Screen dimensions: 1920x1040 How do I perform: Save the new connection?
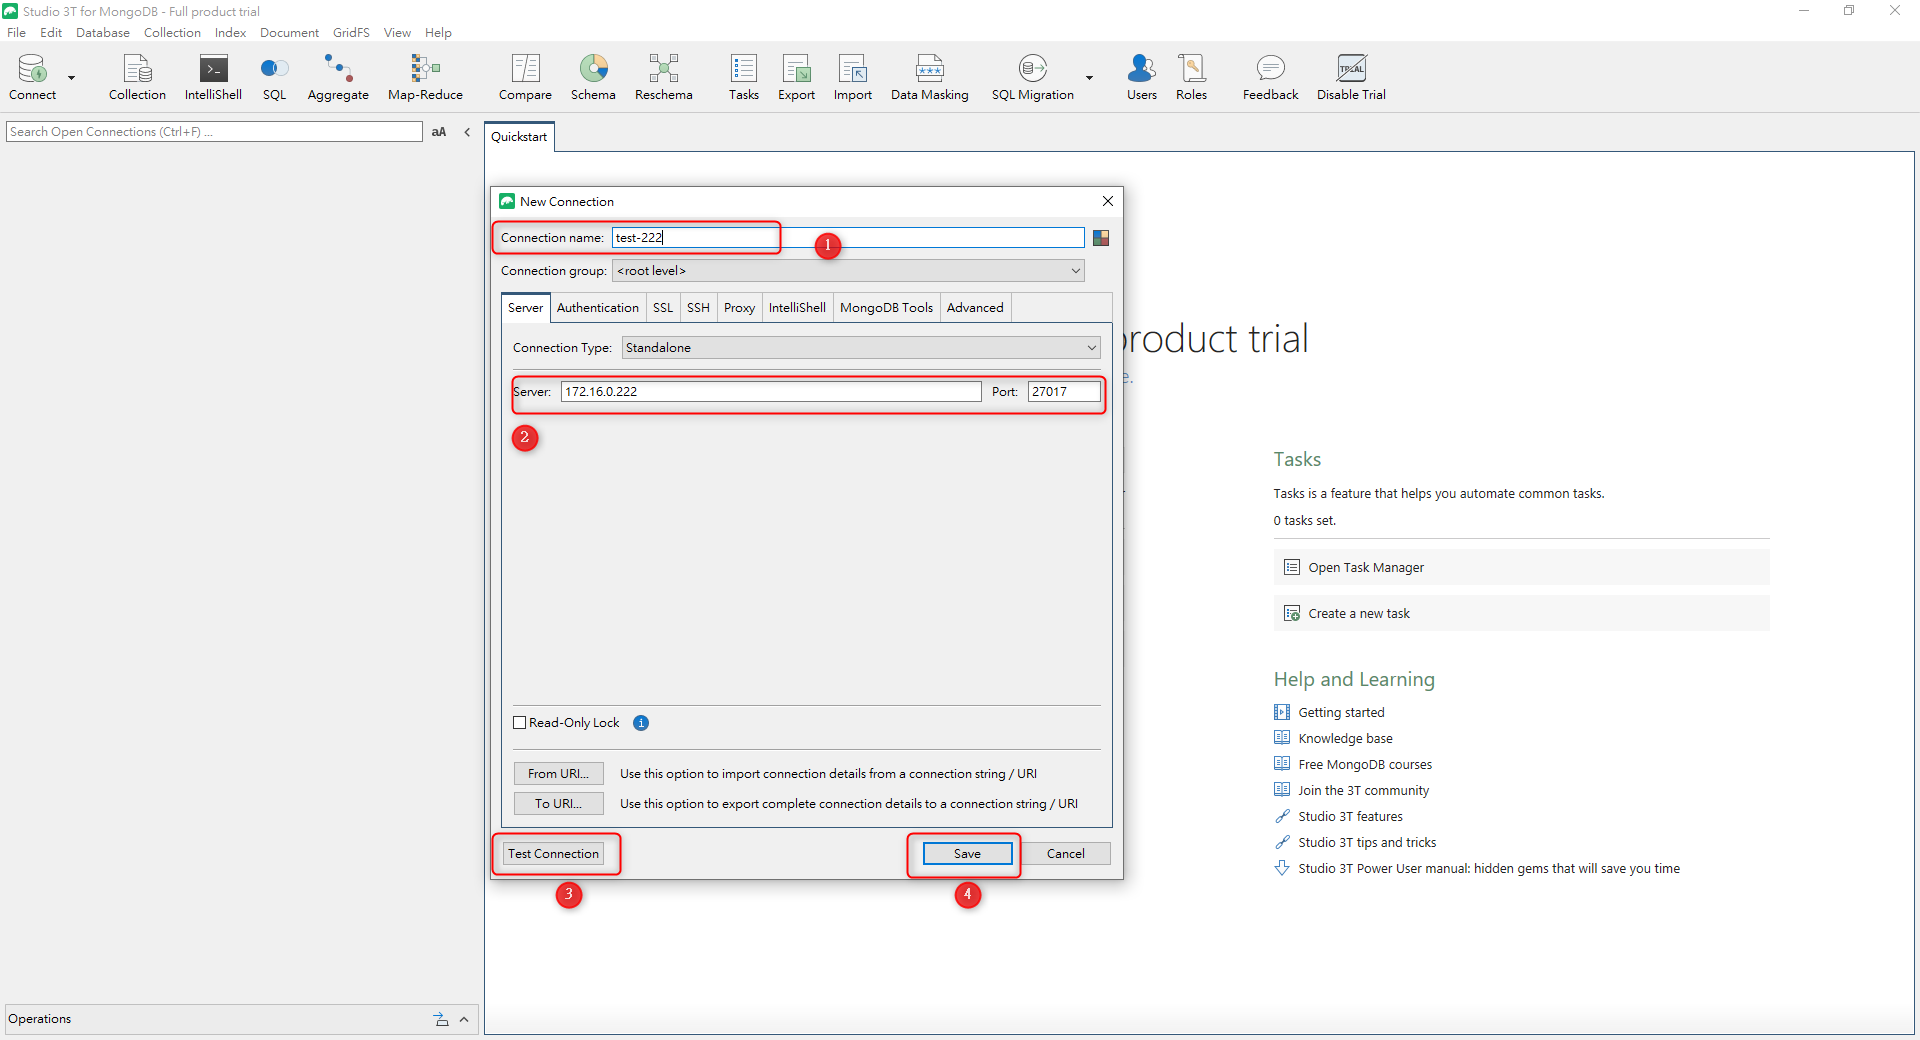967,854
